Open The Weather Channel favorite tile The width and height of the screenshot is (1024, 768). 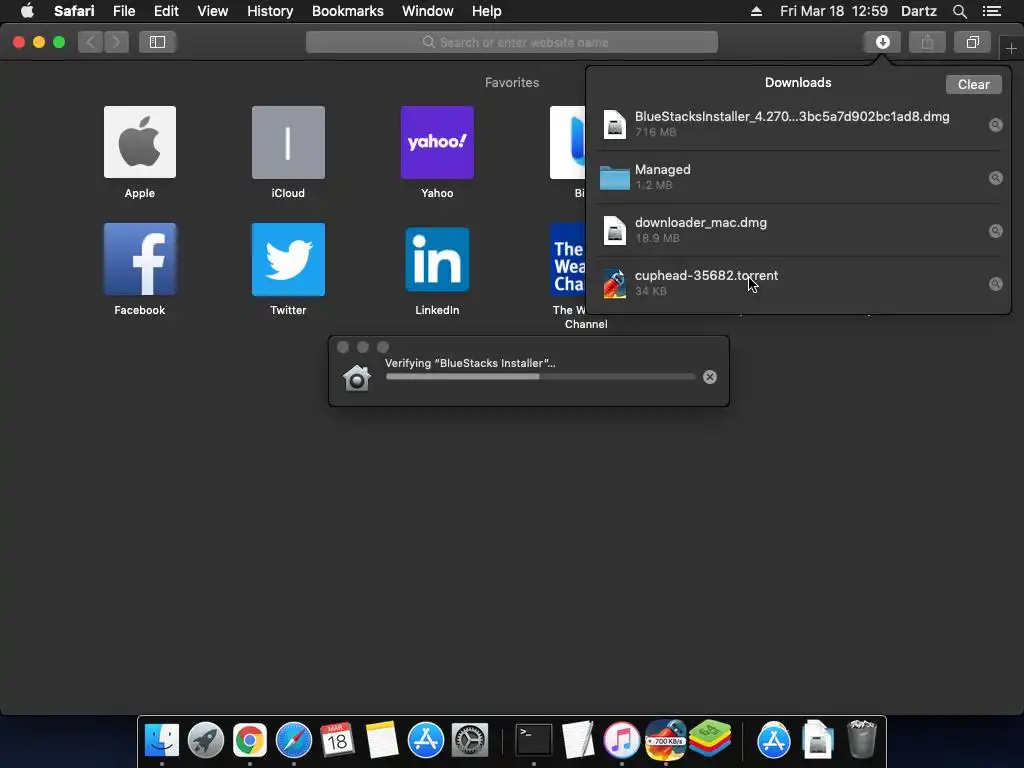click(568, 259)
